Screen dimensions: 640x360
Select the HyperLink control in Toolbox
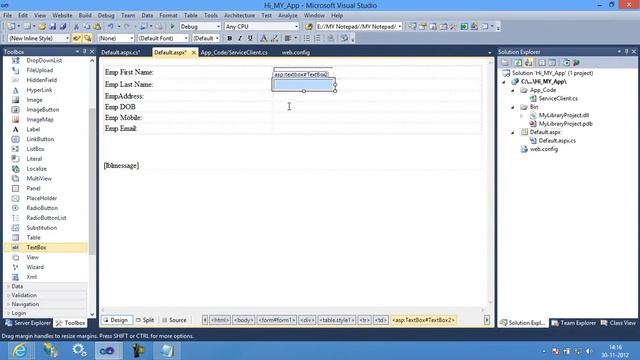coord(45,90)
